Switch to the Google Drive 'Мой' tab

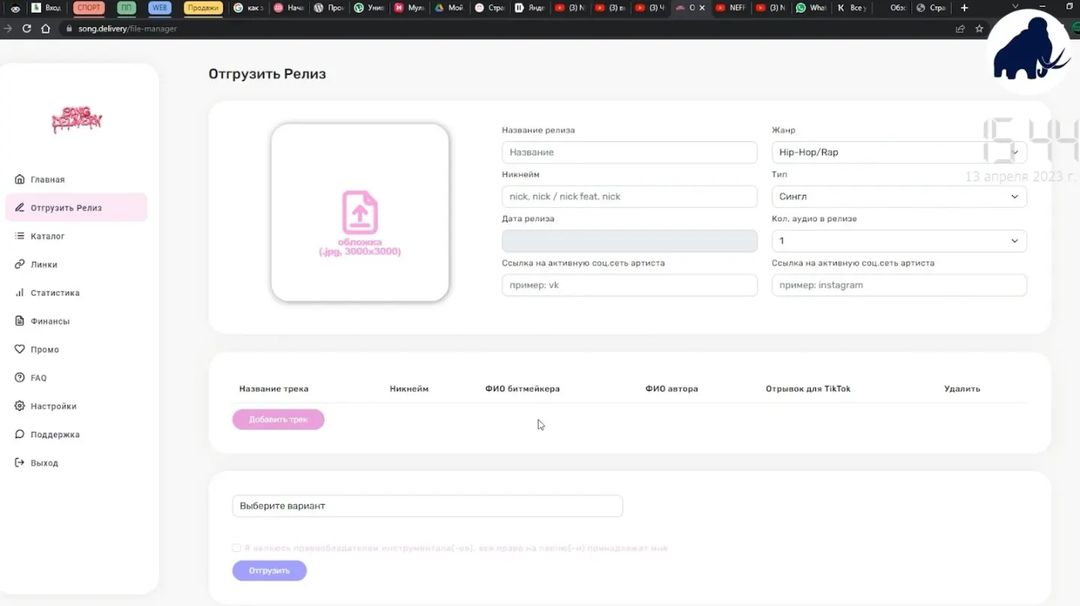pos(448,8)
